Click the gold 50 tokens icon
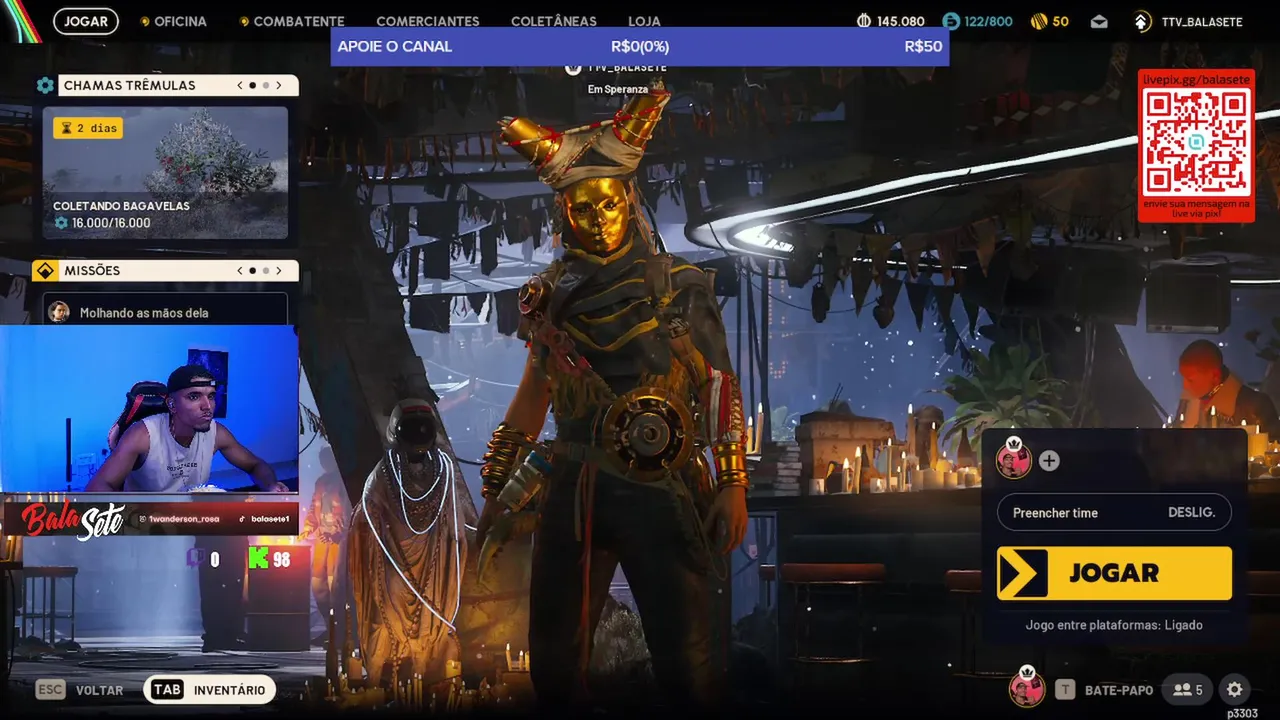The height and width of the screenshot is (720, 1280). 1039,21
